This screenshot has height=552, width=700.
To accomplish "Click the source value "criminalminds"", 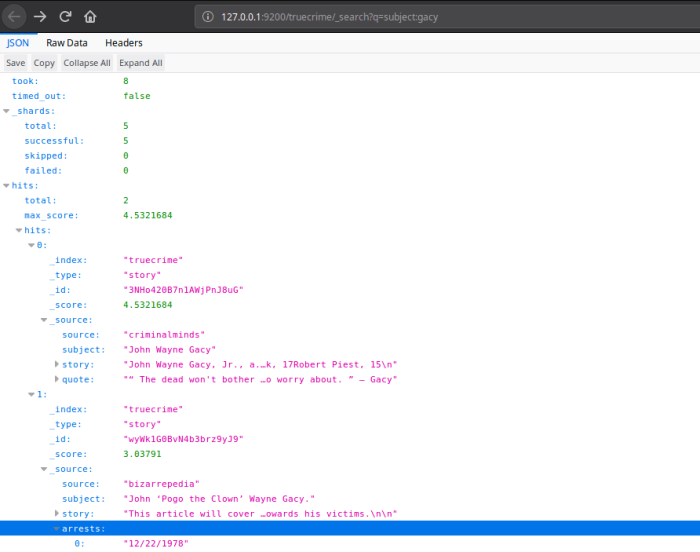I will [164, 335].
